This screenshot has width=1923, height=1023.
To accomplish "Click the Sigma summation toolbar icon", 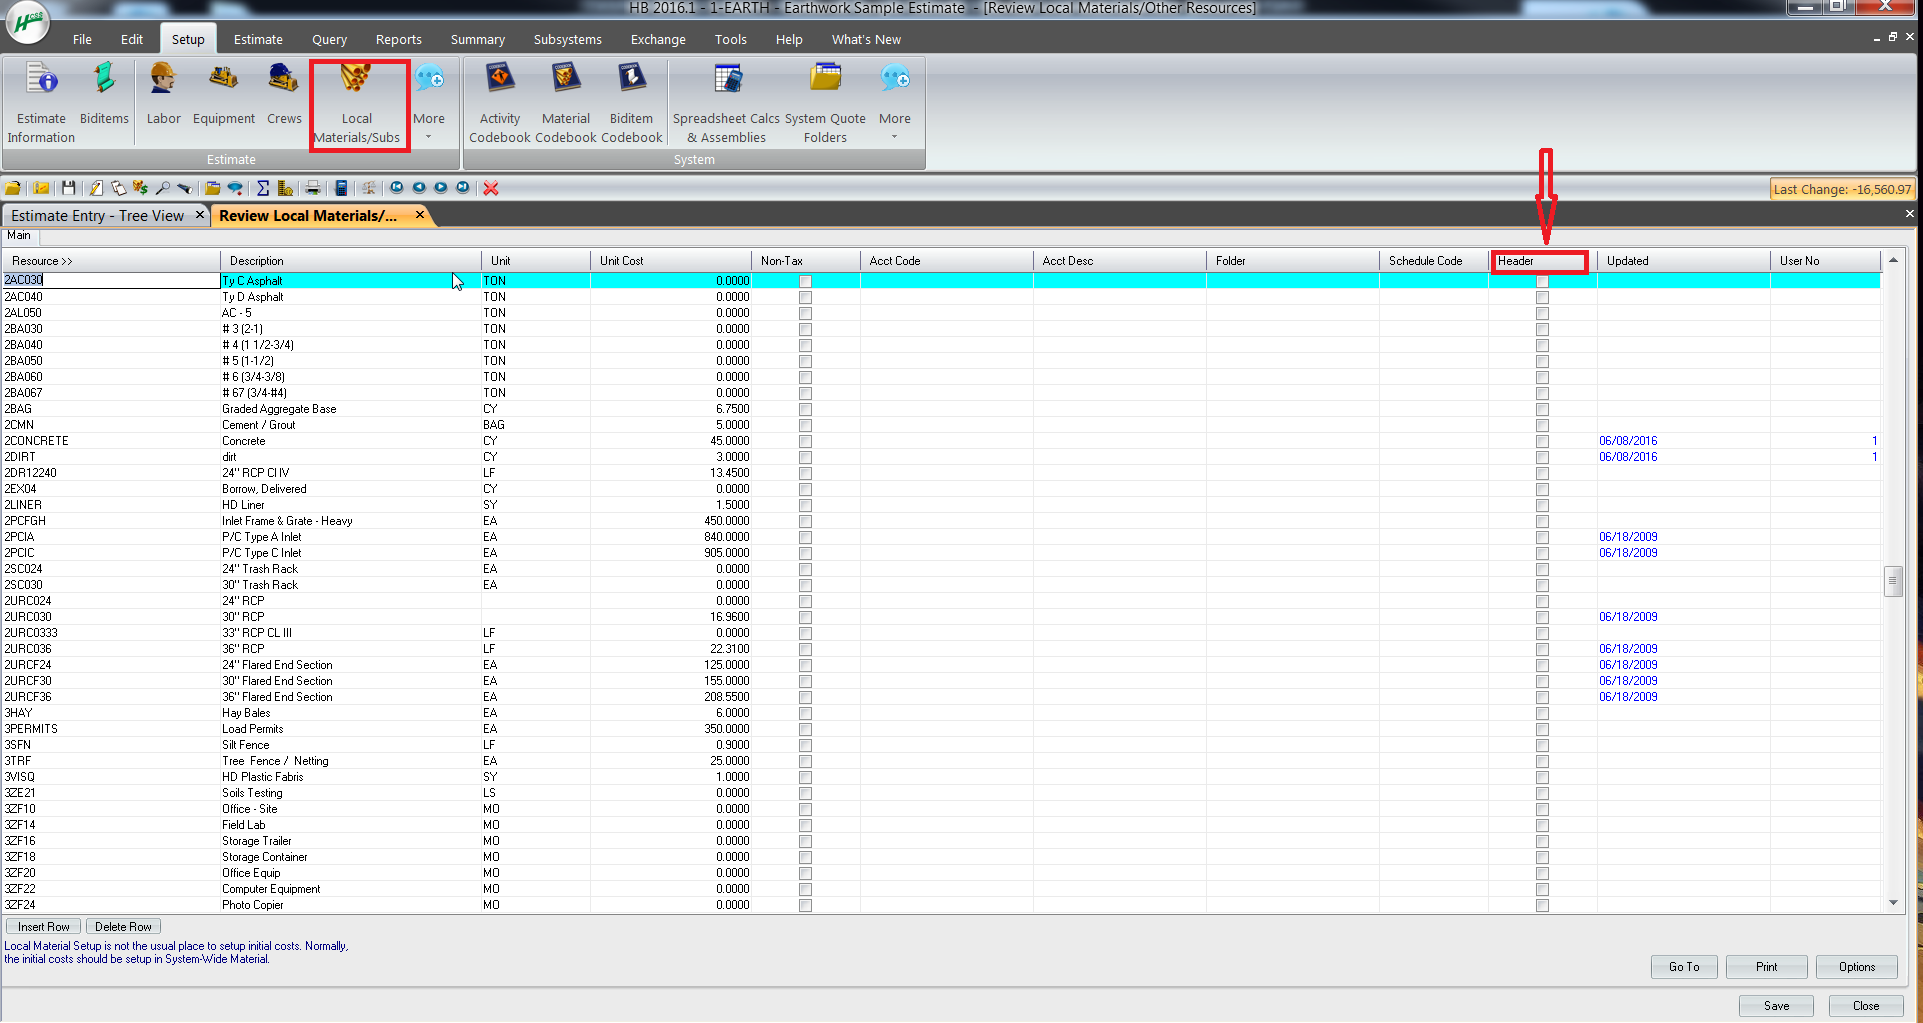I will pos(263,188).
